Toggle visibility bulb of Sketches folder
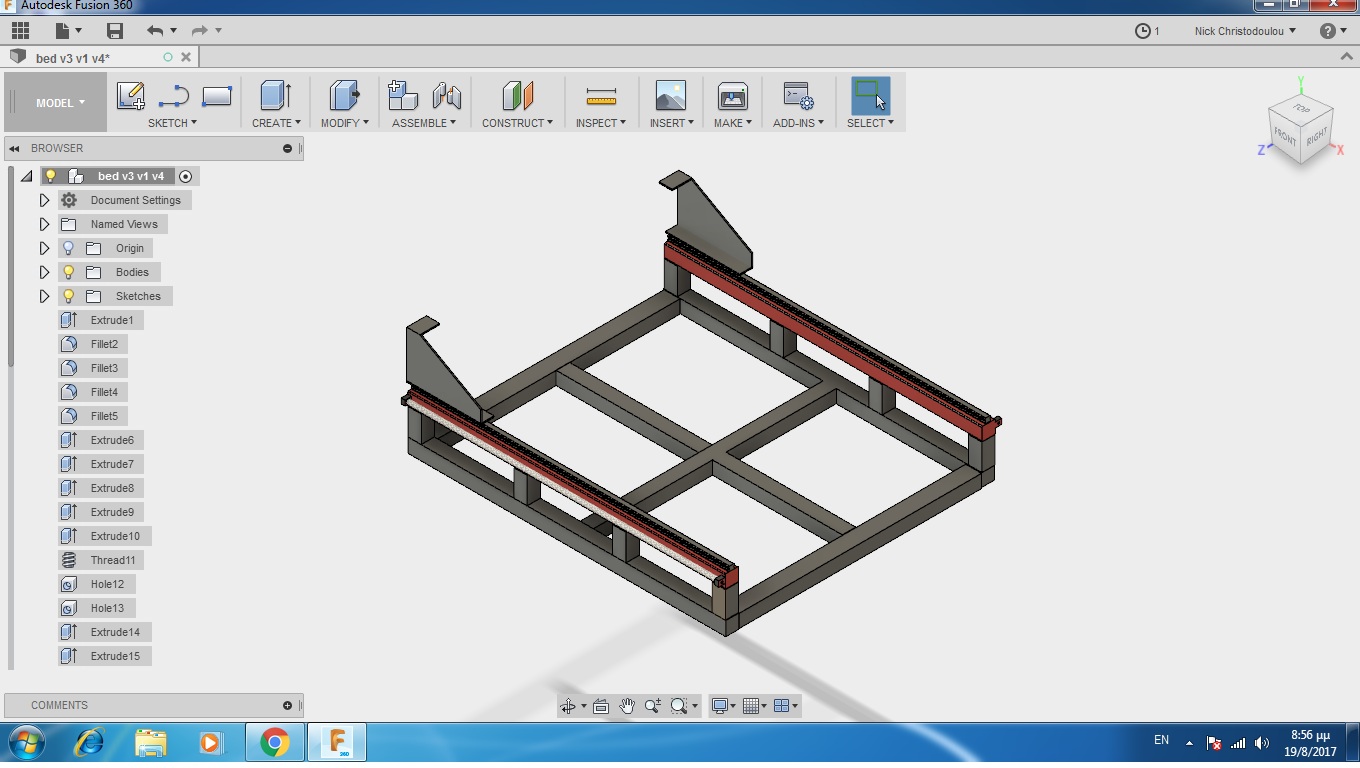1360x768 pixels. coord(69,296)
